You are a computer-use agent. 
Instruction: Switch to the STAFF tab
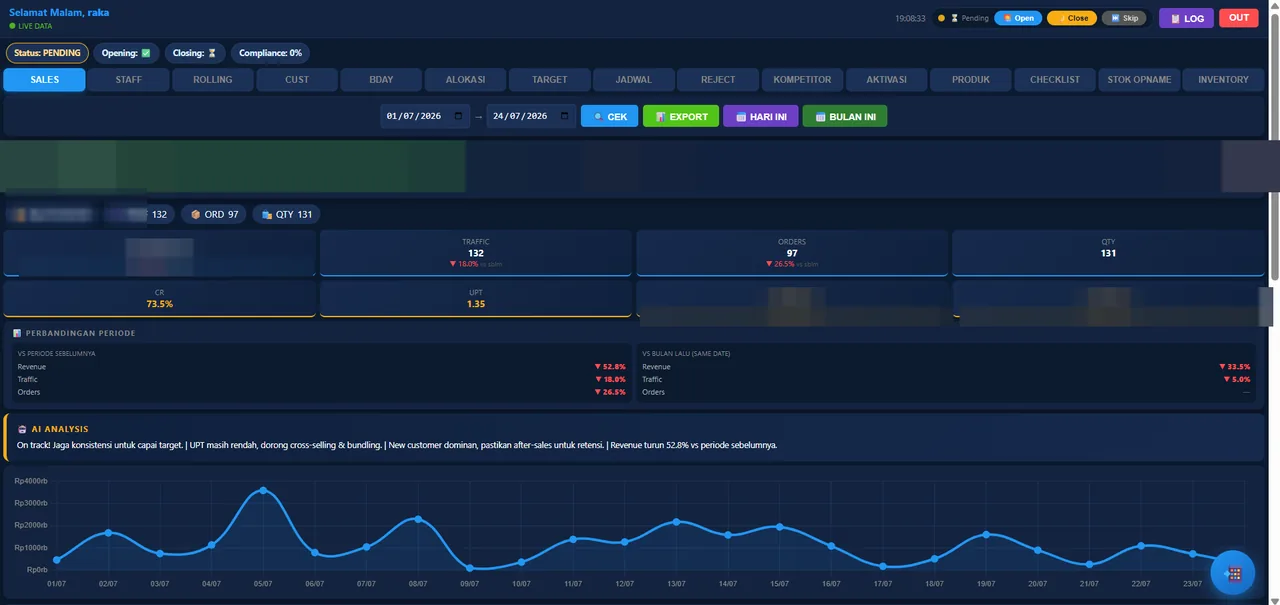[128, 80]
